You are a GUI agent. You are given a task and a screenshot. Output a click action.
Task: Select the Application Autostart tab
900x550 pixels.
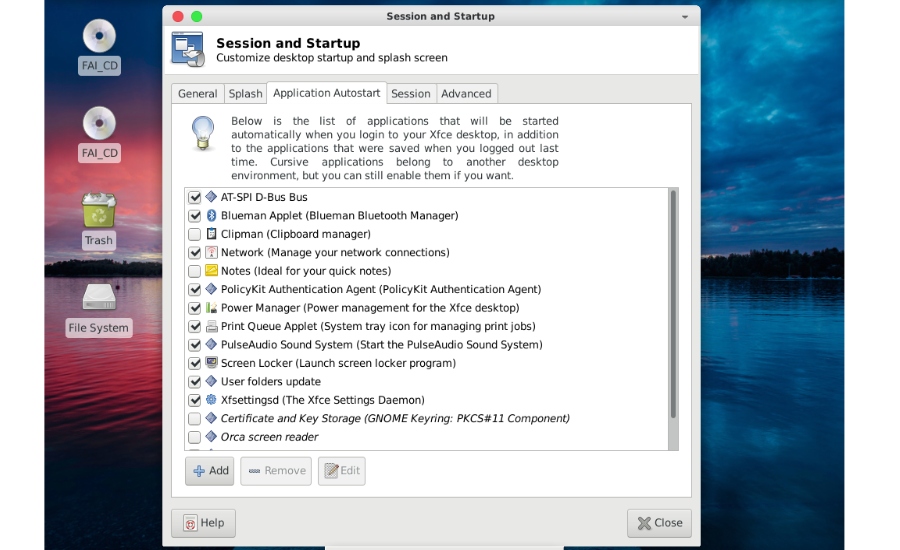tap(327, 93)
